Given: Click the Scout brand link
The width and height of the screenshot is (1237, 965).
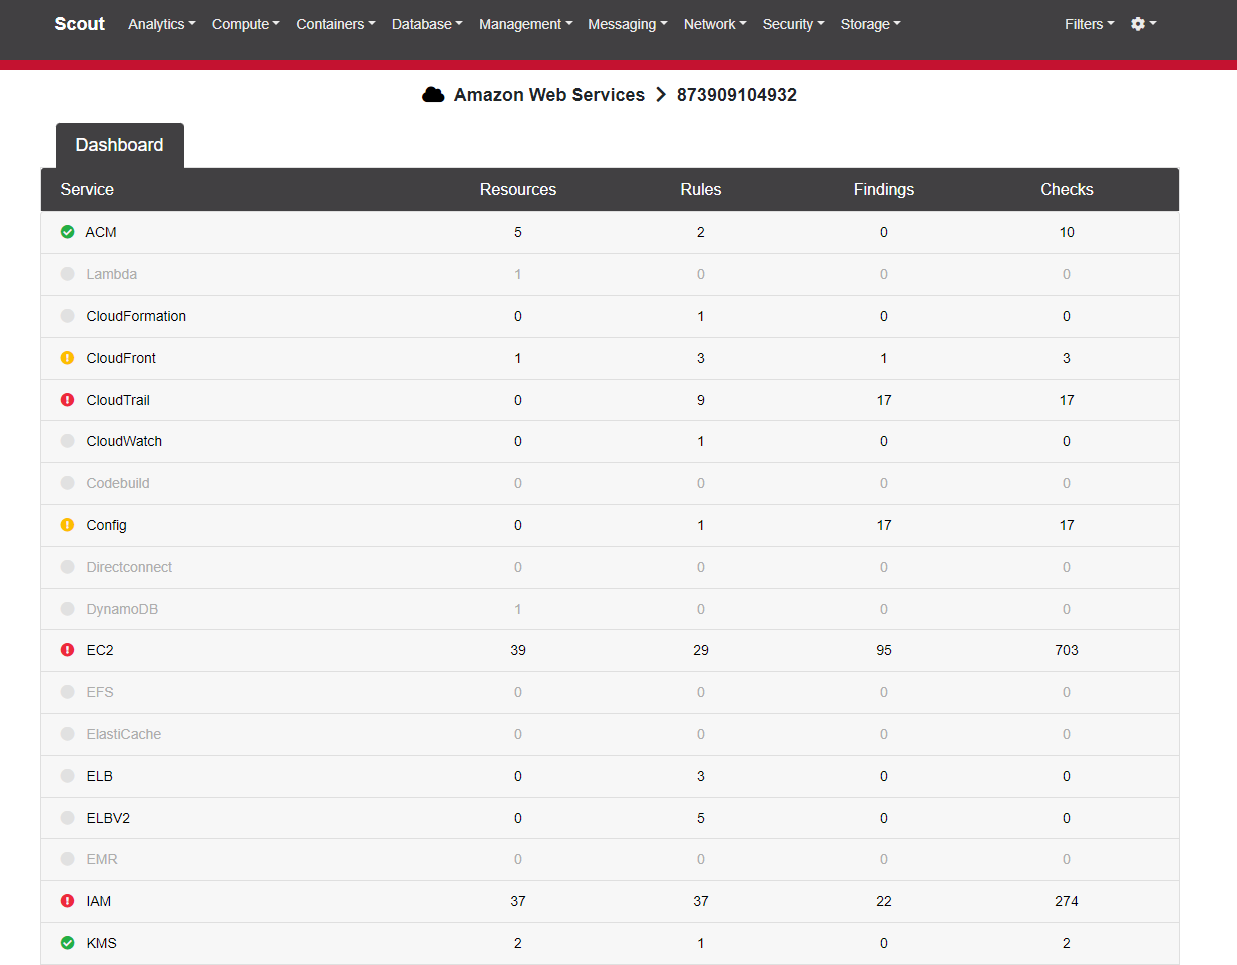Looking at the screenshot, I should pos(79,24).
